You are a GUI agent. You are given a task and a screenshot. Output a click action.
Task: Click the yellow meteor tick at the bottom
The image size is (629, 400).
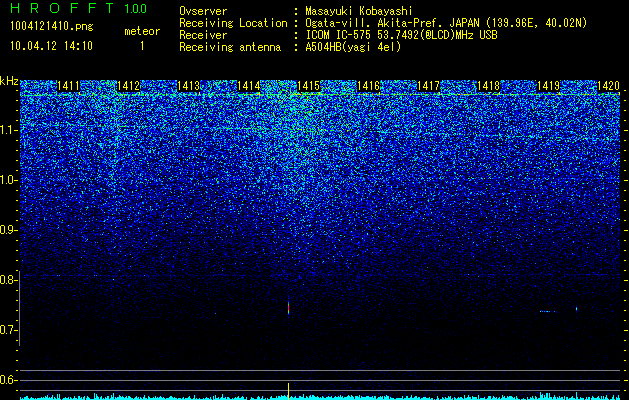(288, 390)
